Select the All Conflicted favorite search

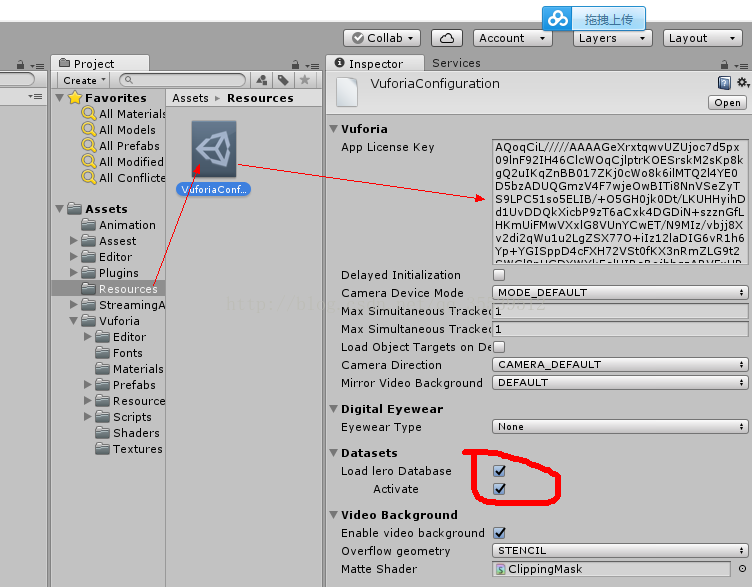[124, 177]
